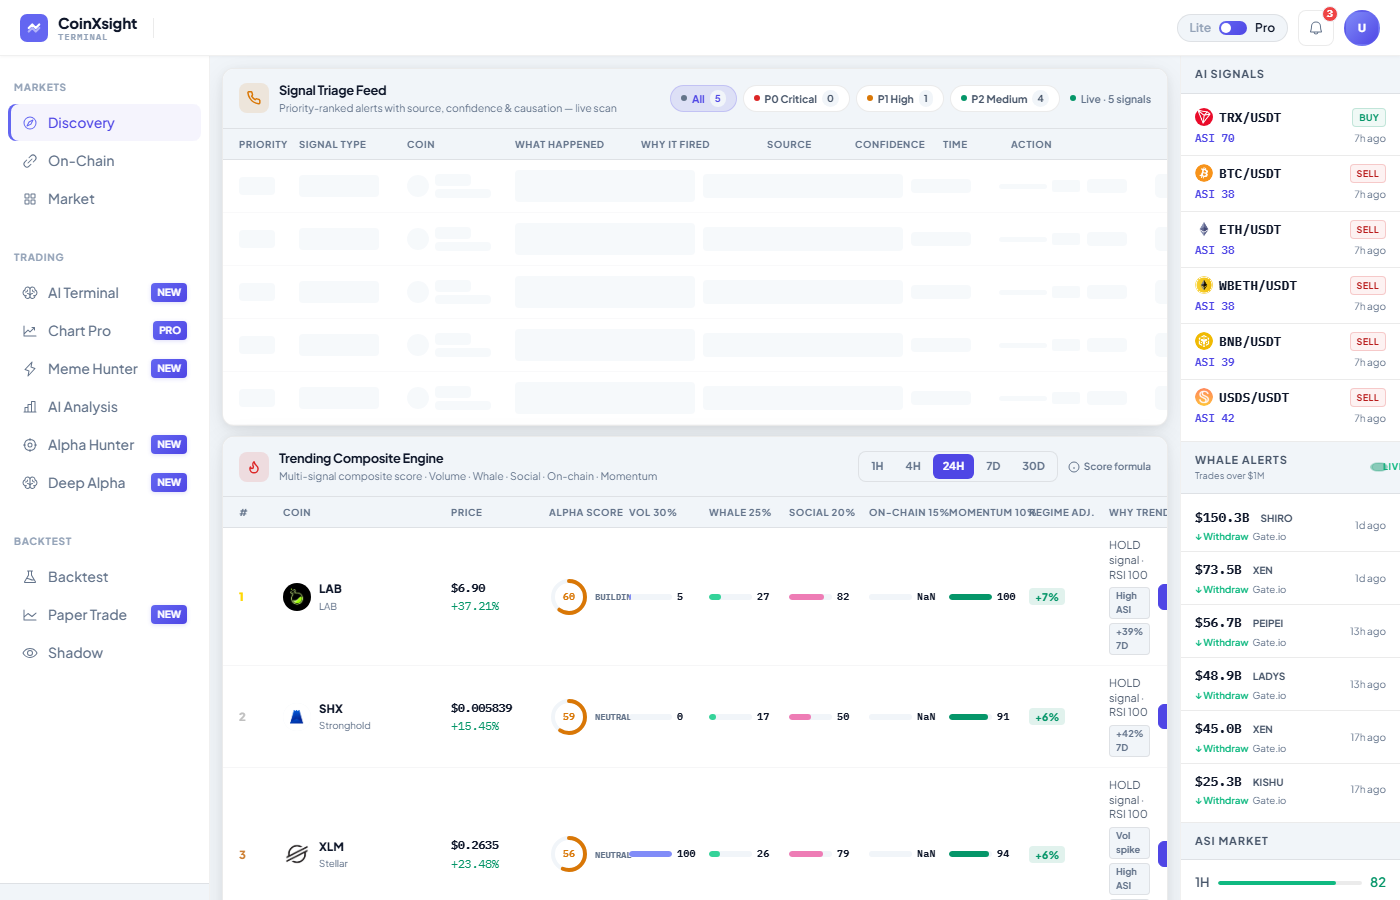Open Paper Trade page
Image resolution: width=1400 pixels, height=900 pixels.
pos(105,615)
